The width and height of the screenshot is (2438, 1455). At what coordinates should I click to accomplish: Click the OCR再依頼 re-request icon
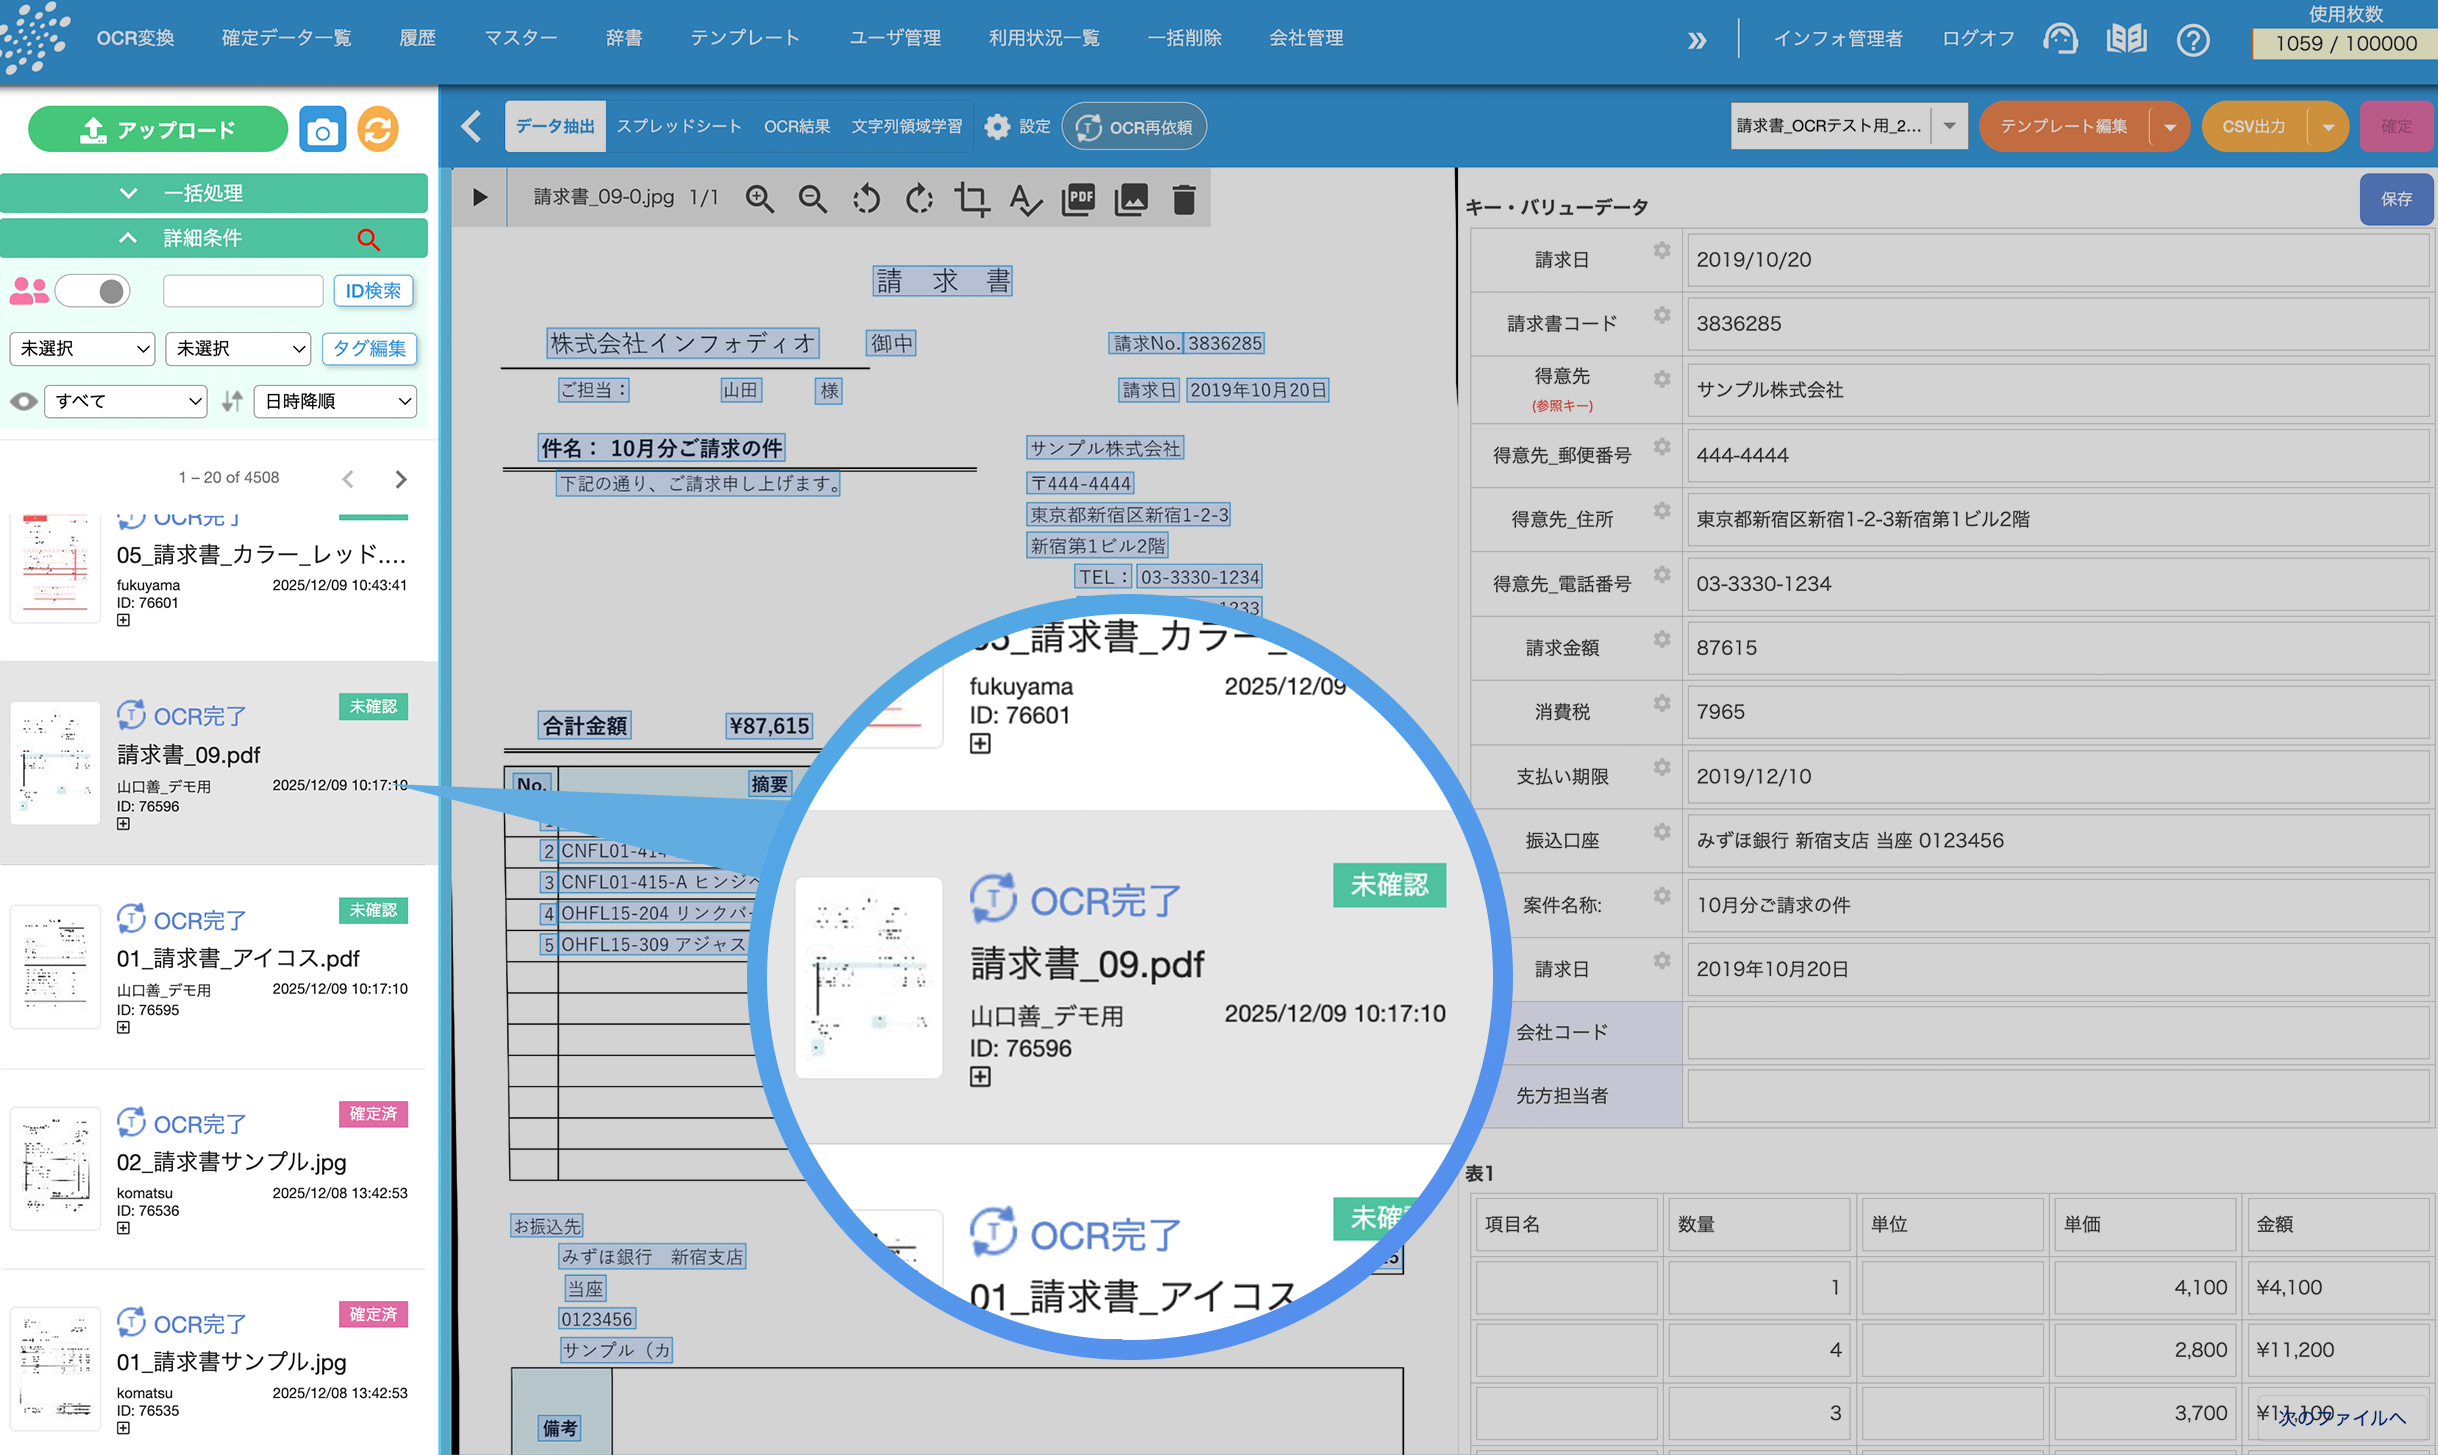click(x=1086, y=127)
